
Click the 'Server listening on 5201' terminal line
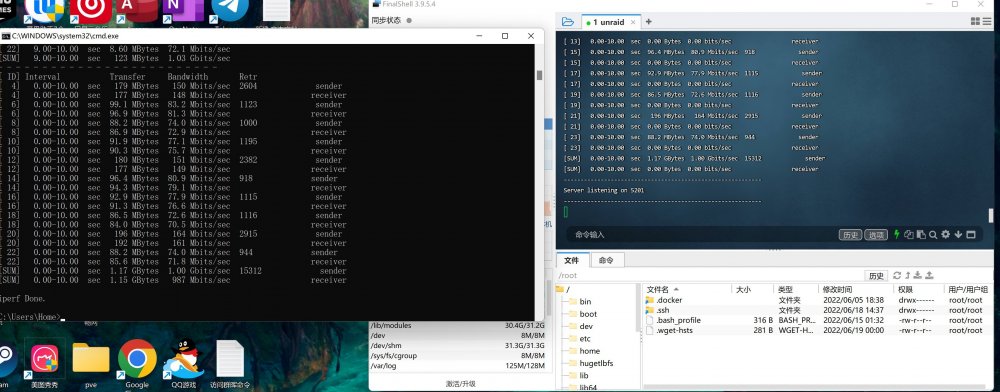pos(603,191)
